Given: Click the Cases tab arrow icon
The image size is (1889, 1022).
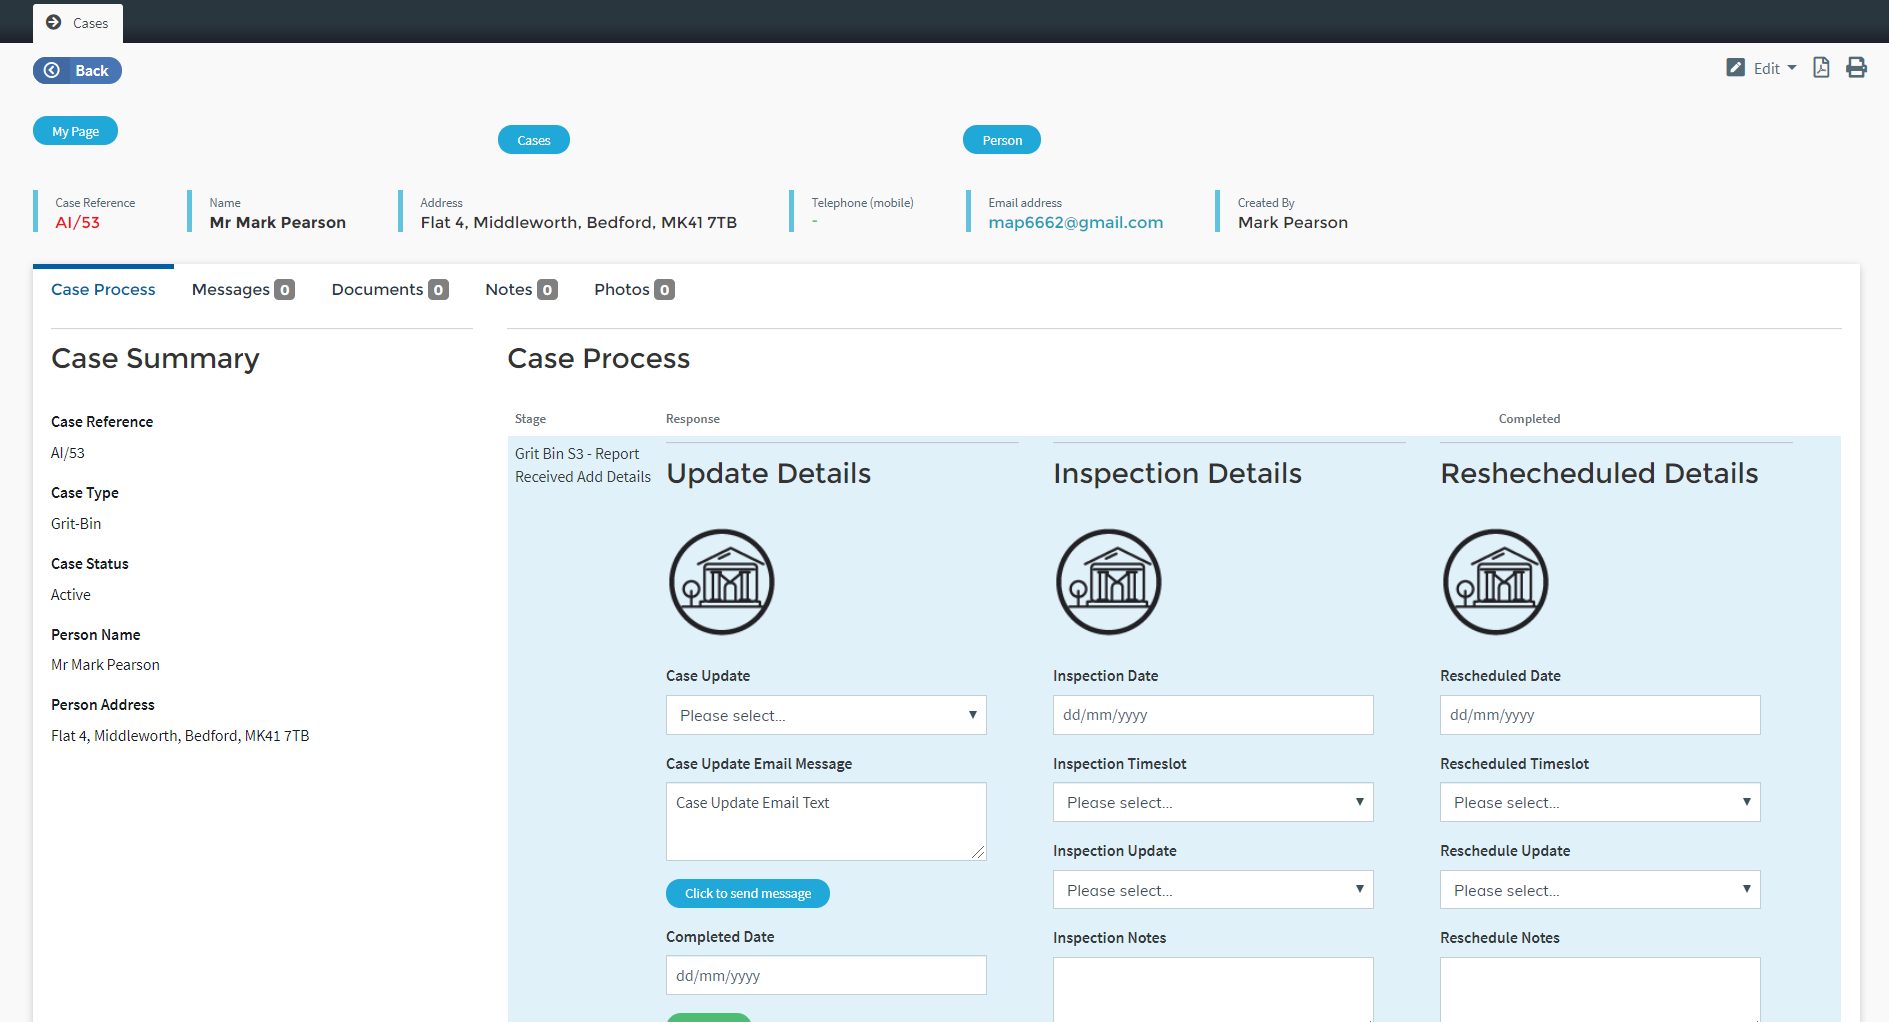Looking at the screenshot, I should (54, 22).
